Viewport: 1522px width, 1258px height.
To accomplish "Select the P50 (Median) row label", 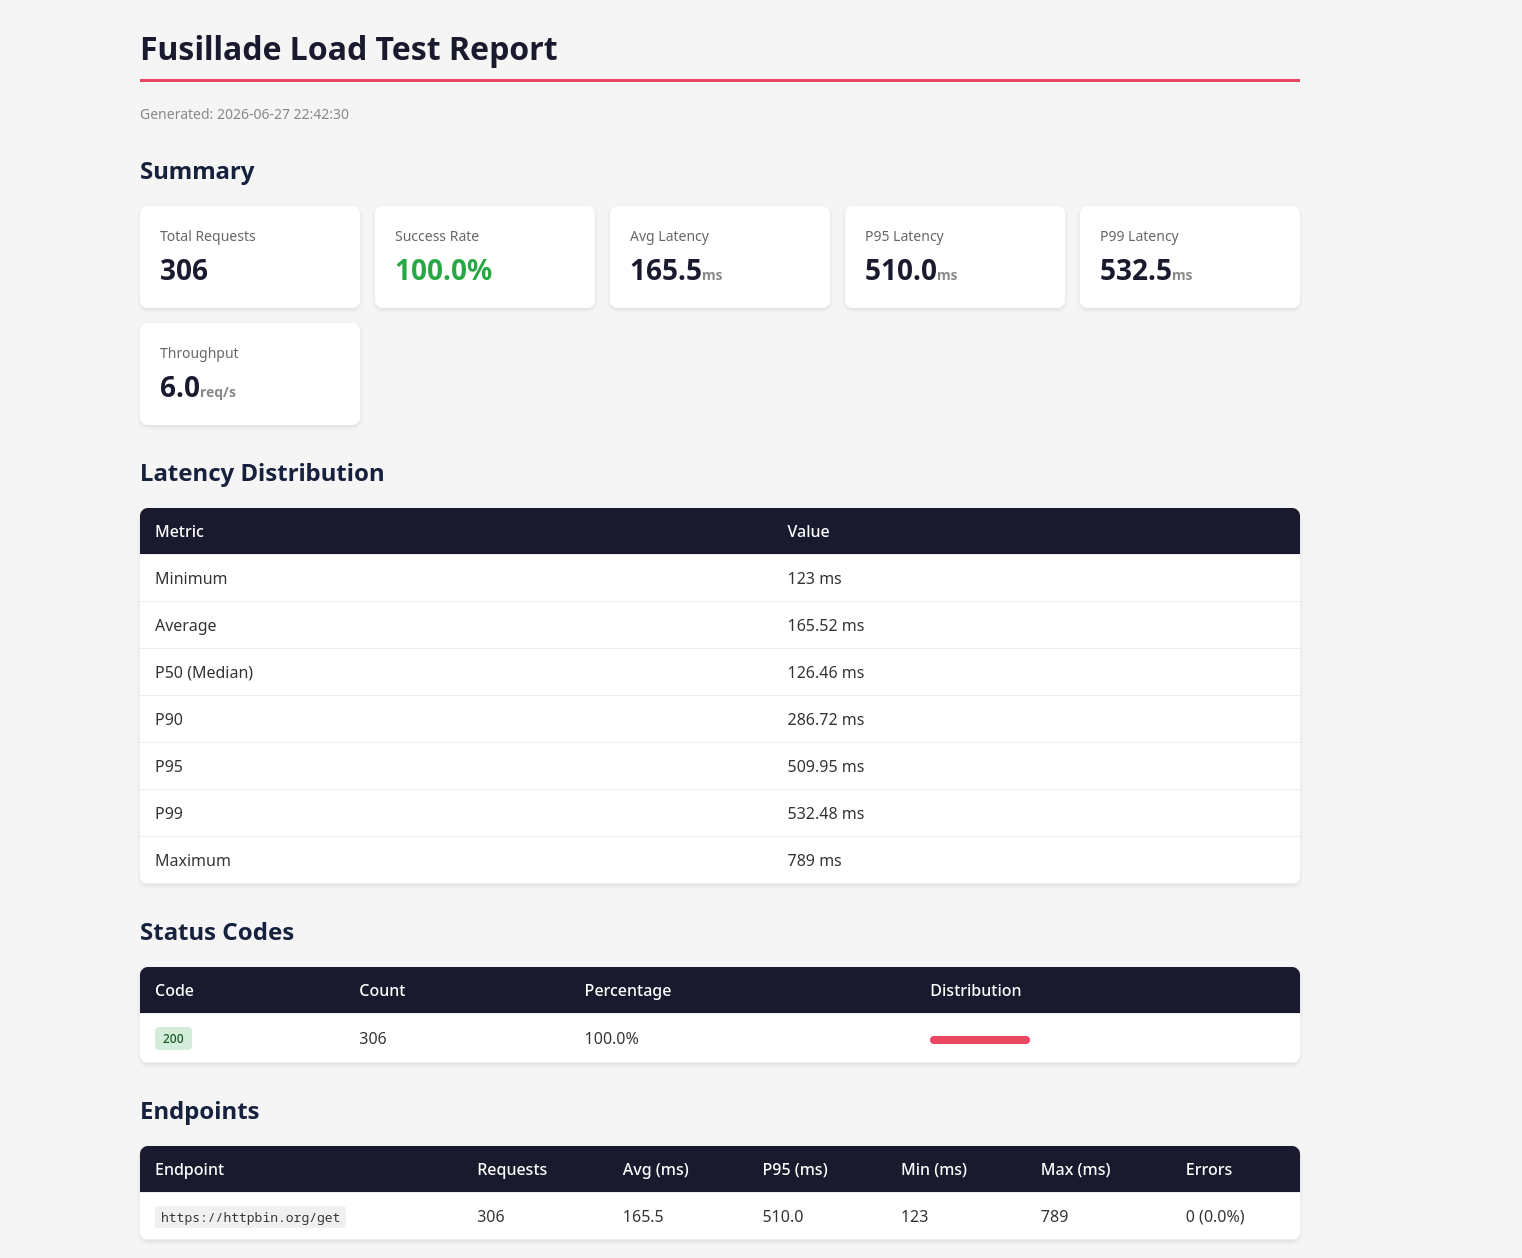I will [204, 672].
